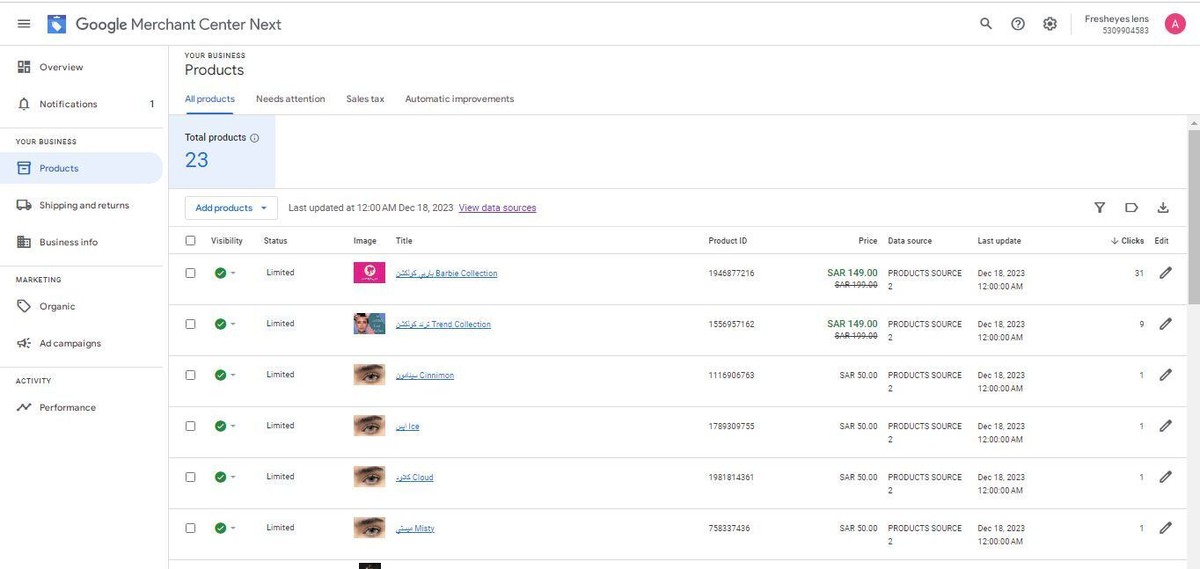This screenshot has height=569, width=1200.
Task: Switch to the All products tab
Action: pyautogui.click(x=210, y=99)
